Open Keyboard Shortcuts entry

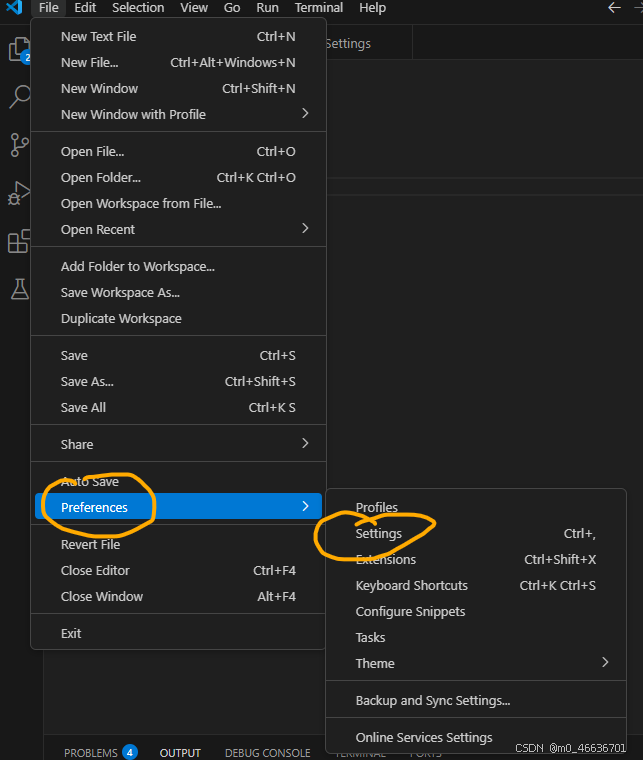pos(476,586)
